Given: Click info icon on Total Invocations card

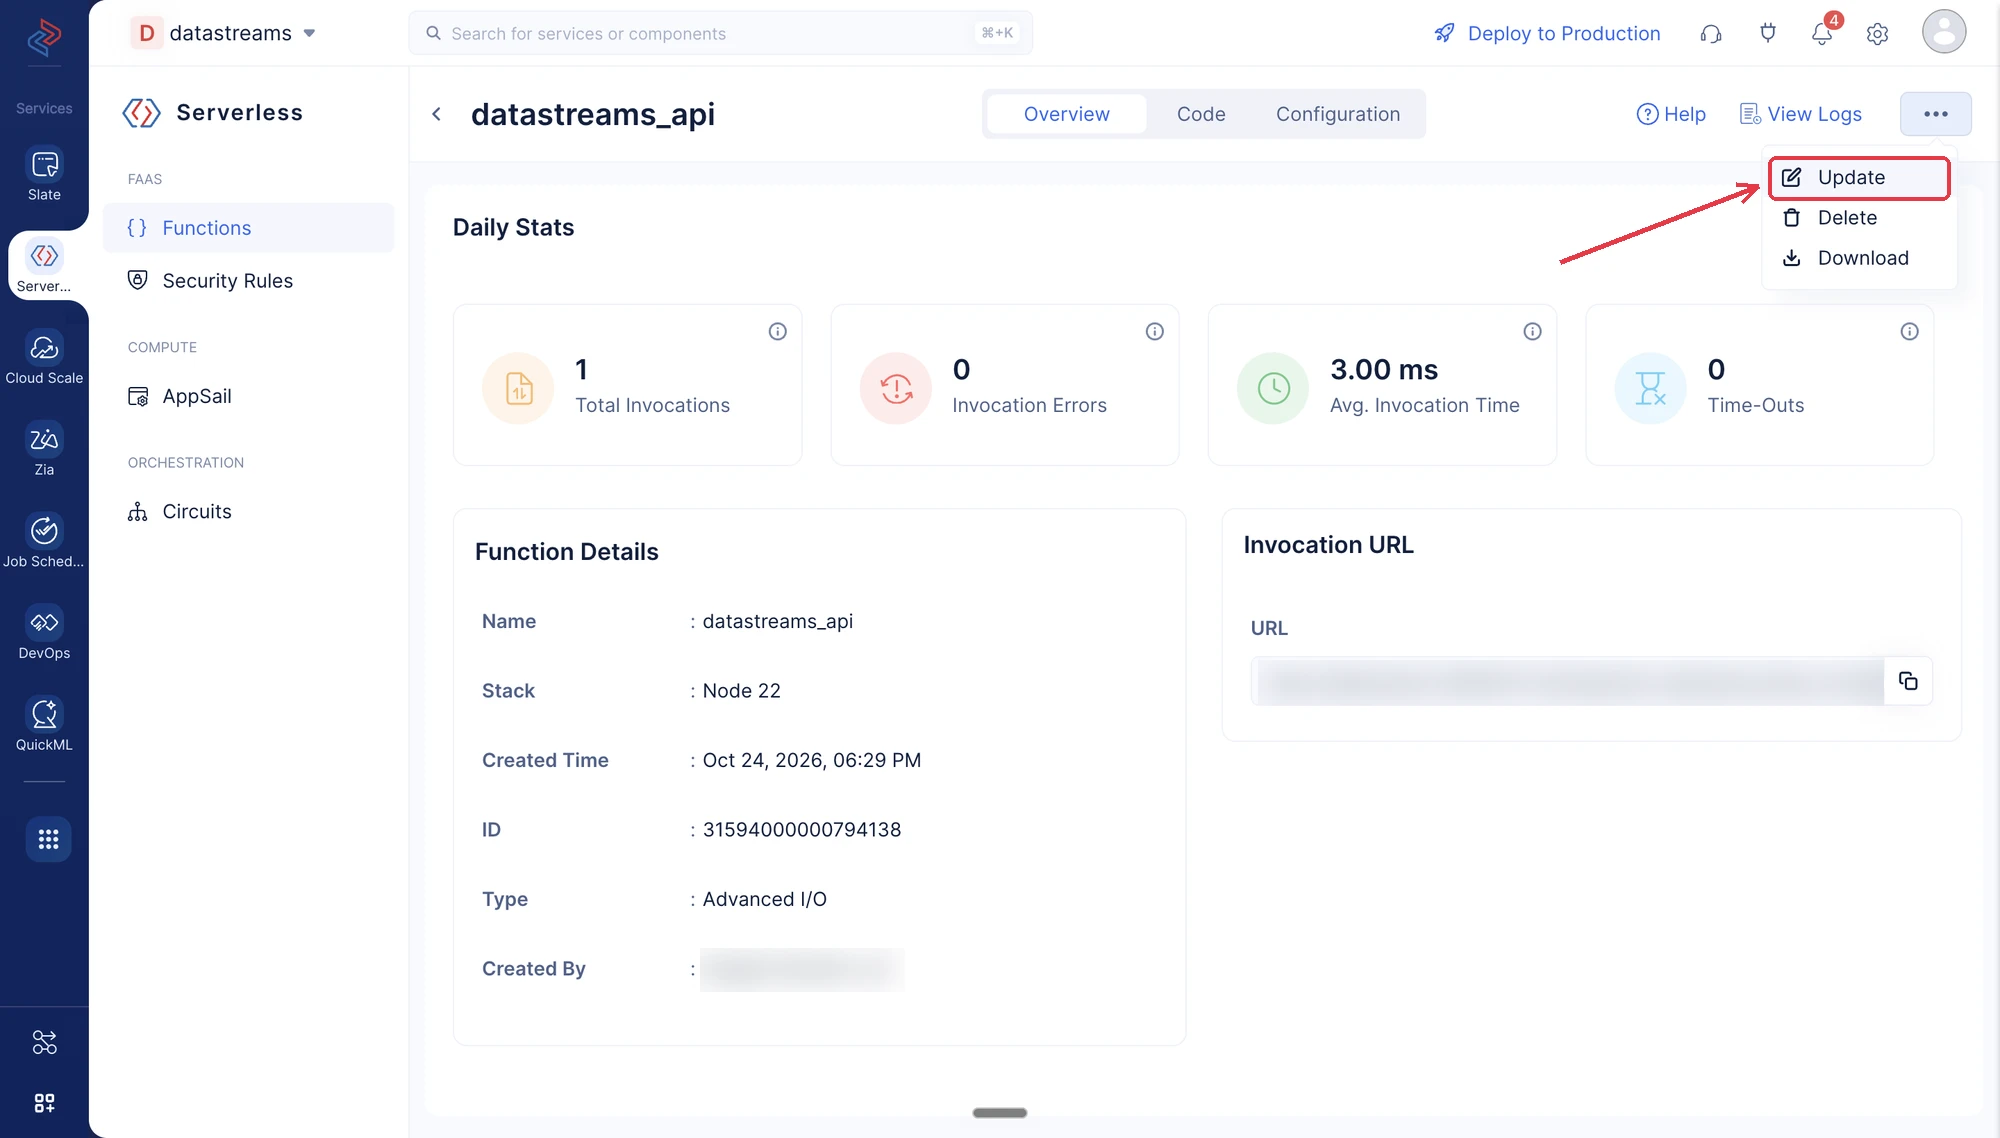Looking at the screenshot, I should [x=777, y=331].
